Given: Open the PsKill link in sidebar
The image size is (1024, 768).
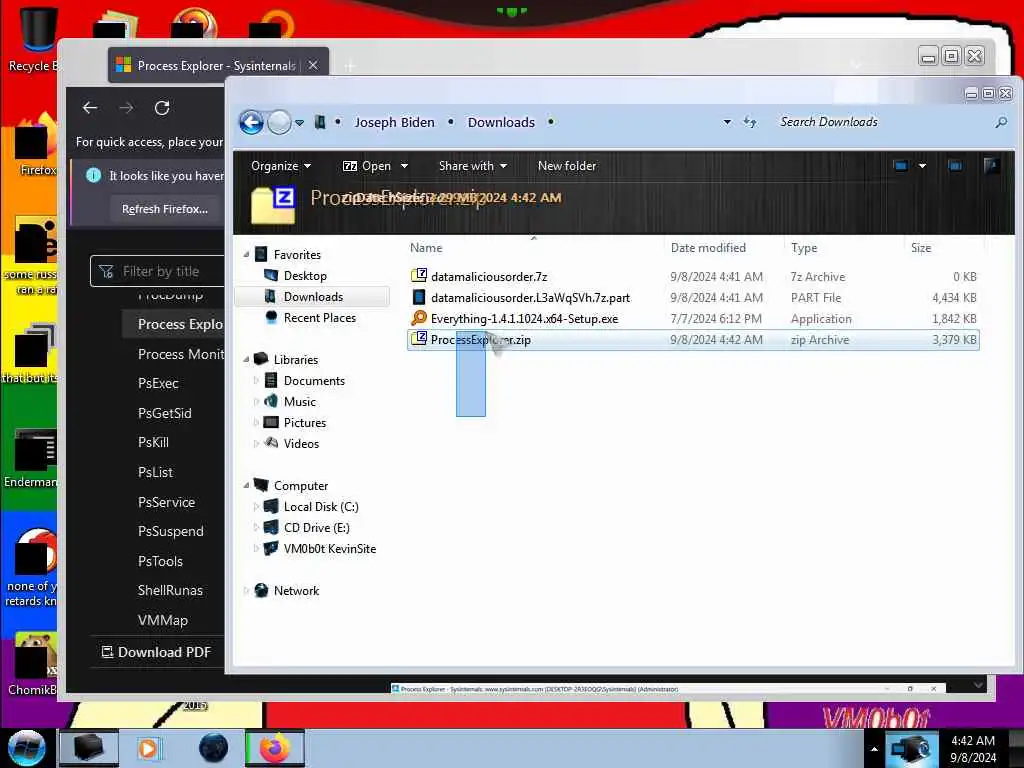Looking at the screenshot, I should click(153, 443).
